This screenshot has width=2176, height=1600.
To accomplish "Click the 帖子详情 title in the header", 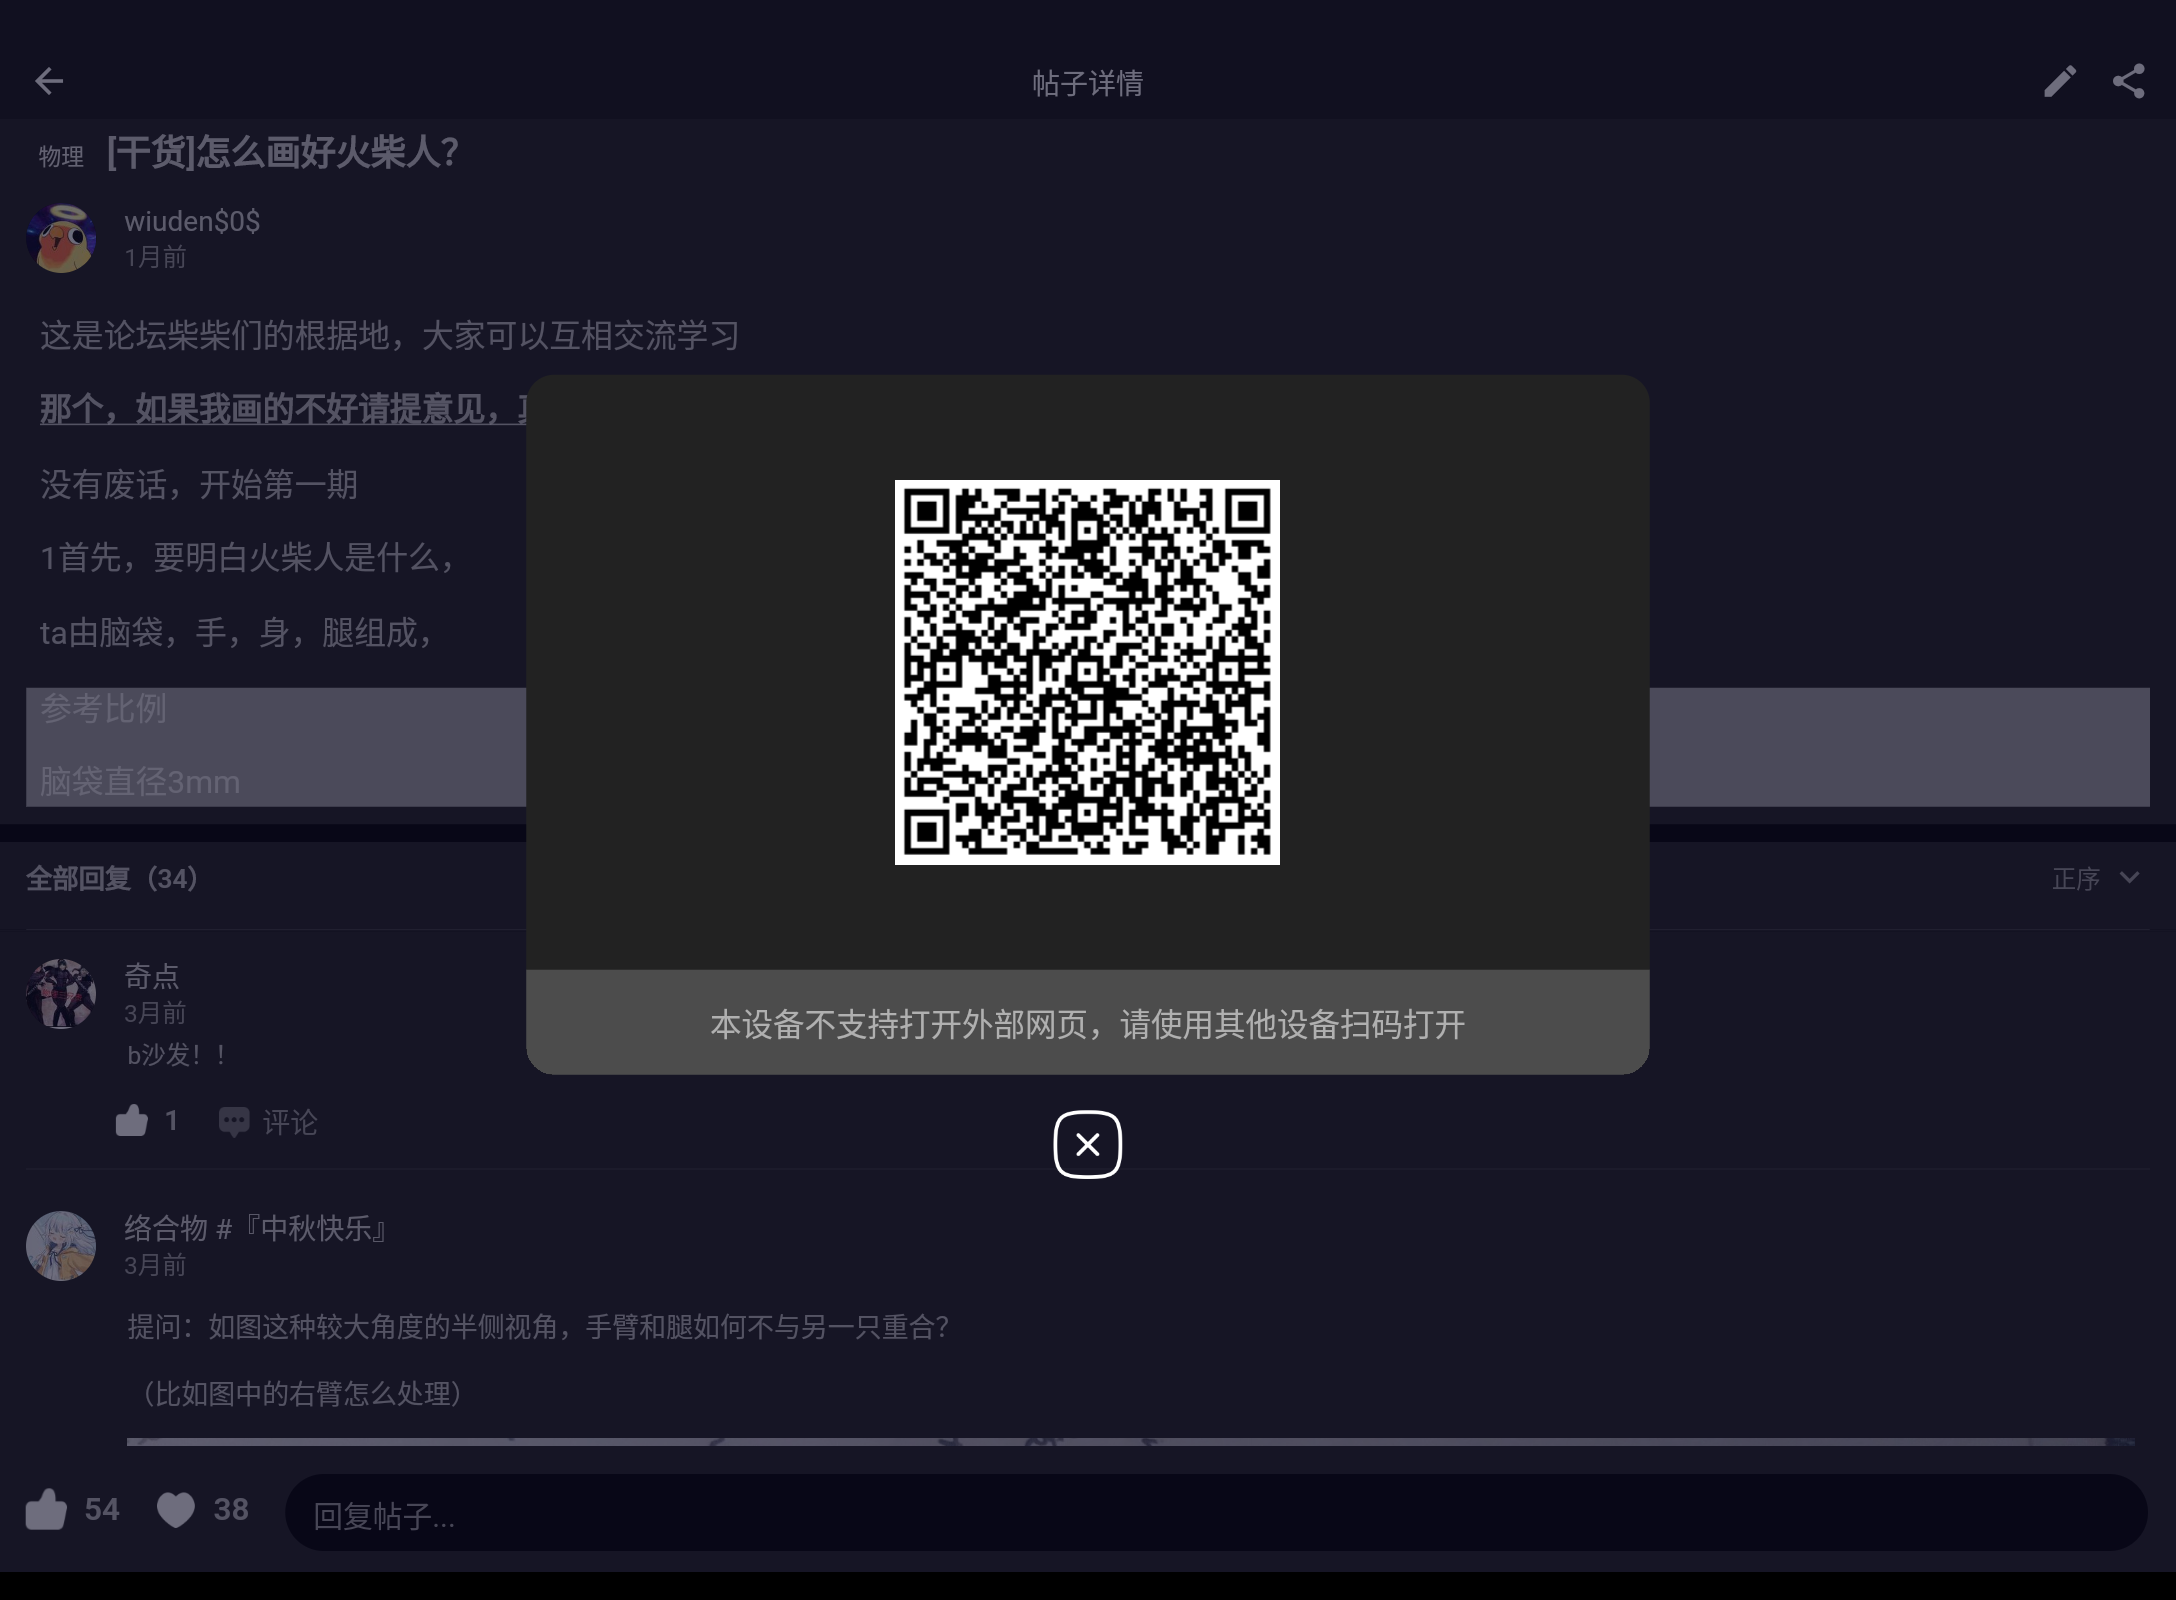I will 1086,83.
